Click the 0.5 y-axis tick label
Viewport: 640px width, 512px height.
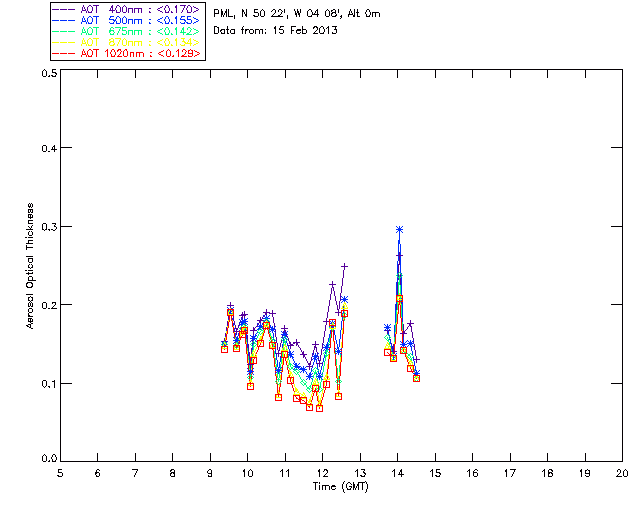point(49,73)
